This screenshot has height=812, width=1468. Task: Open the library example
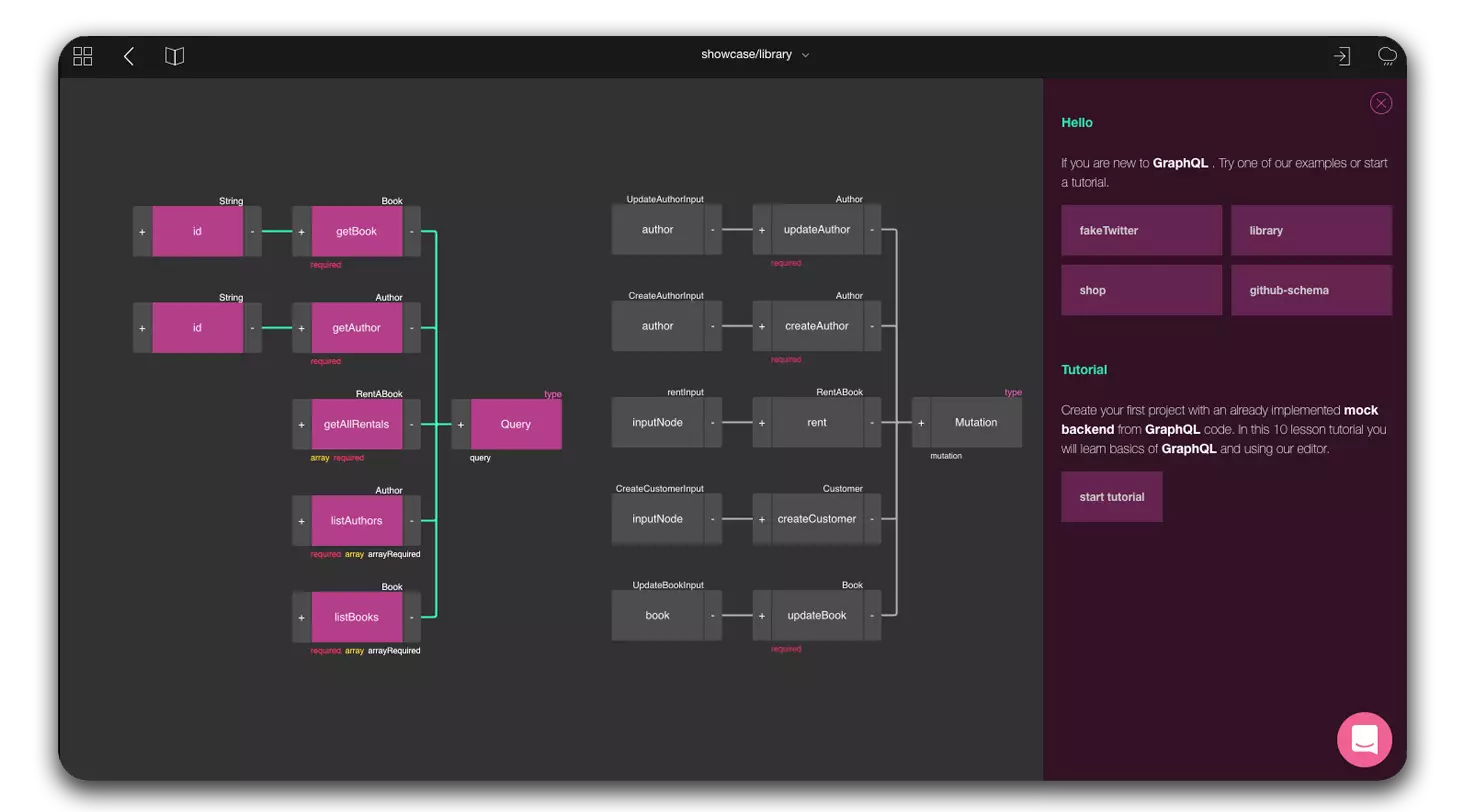1311,231
